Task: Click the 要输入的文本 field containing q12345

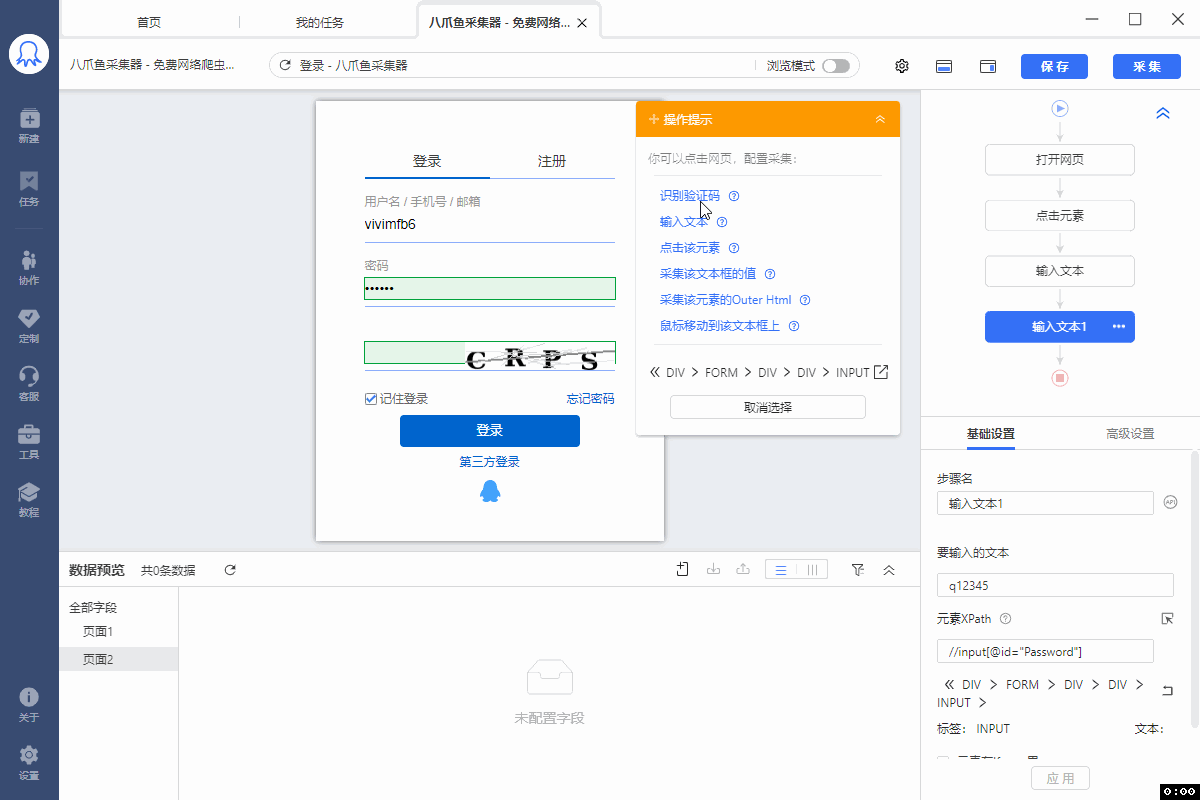Action: point(1055,585)
